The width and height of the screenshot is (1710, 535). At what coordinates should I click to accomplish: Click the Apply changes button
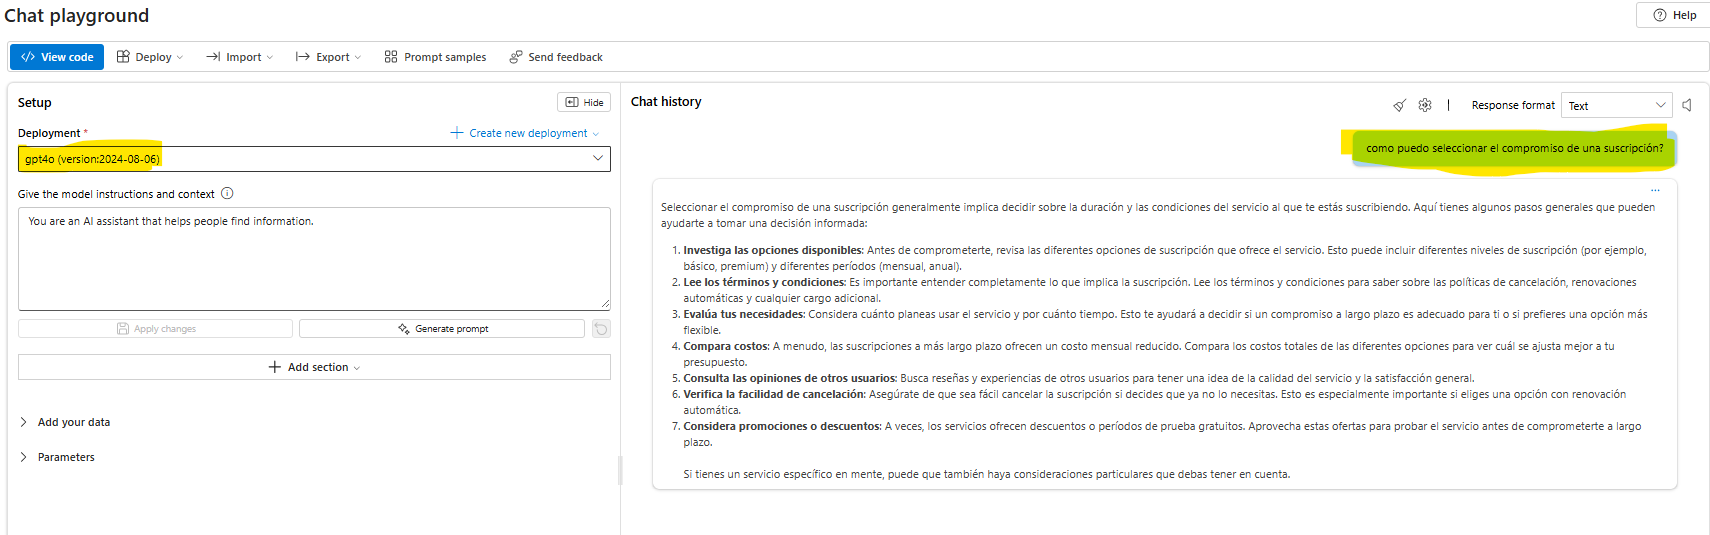(x=155, y=328)
